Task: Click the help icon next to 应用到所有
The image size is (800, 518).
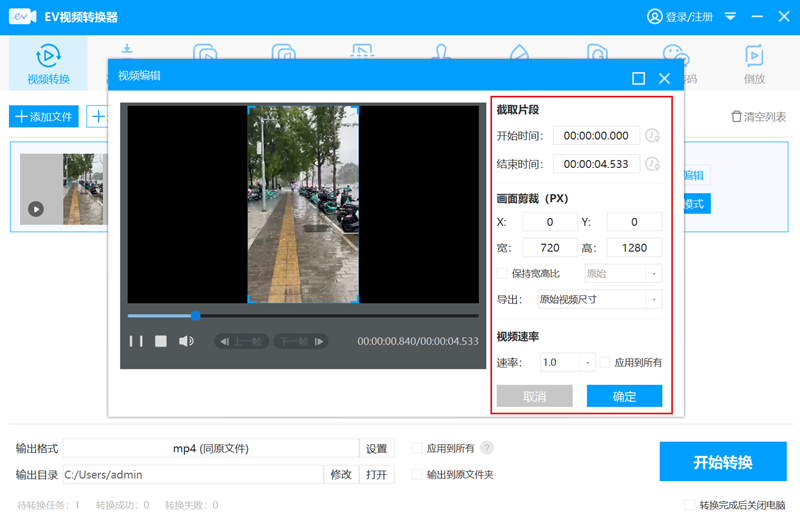Action: tap(487, 448)
